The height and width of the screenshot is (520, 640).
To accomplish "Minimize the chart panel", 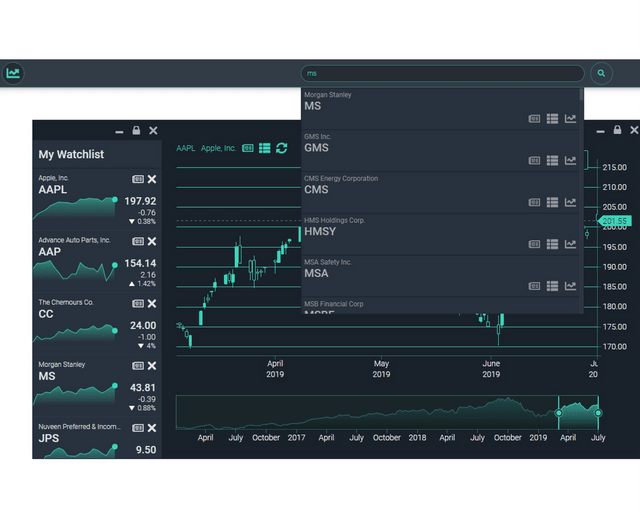I will click(x=600, y=131).
